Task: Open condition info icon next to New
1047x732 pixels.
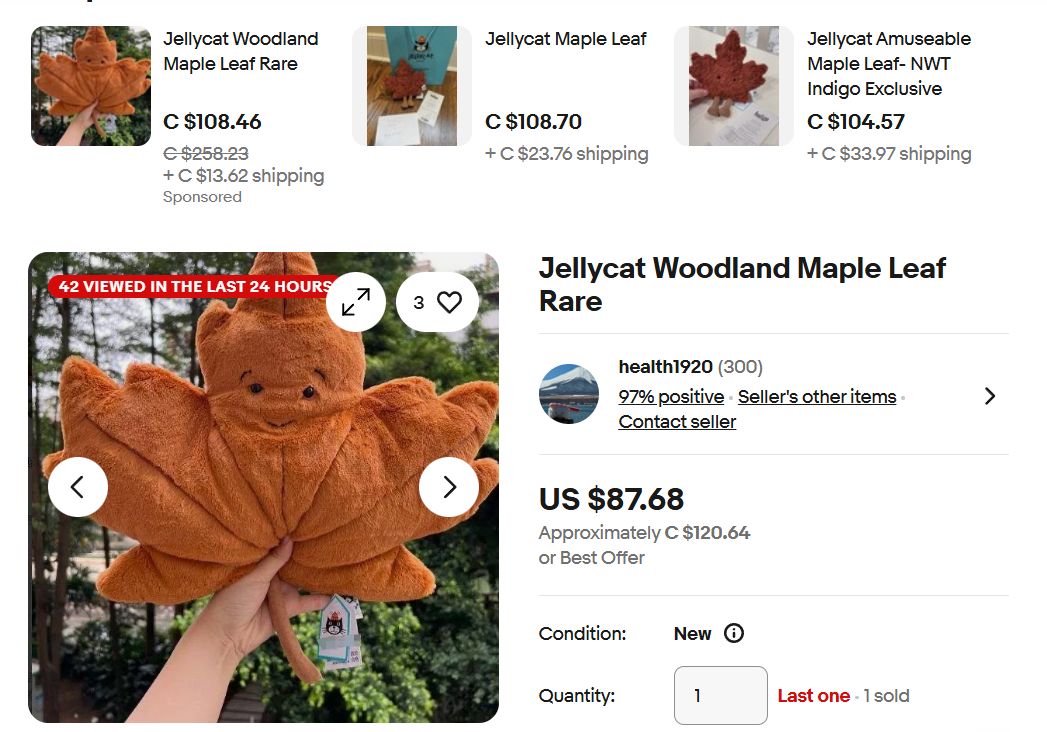Action: (x=734, y=633)
